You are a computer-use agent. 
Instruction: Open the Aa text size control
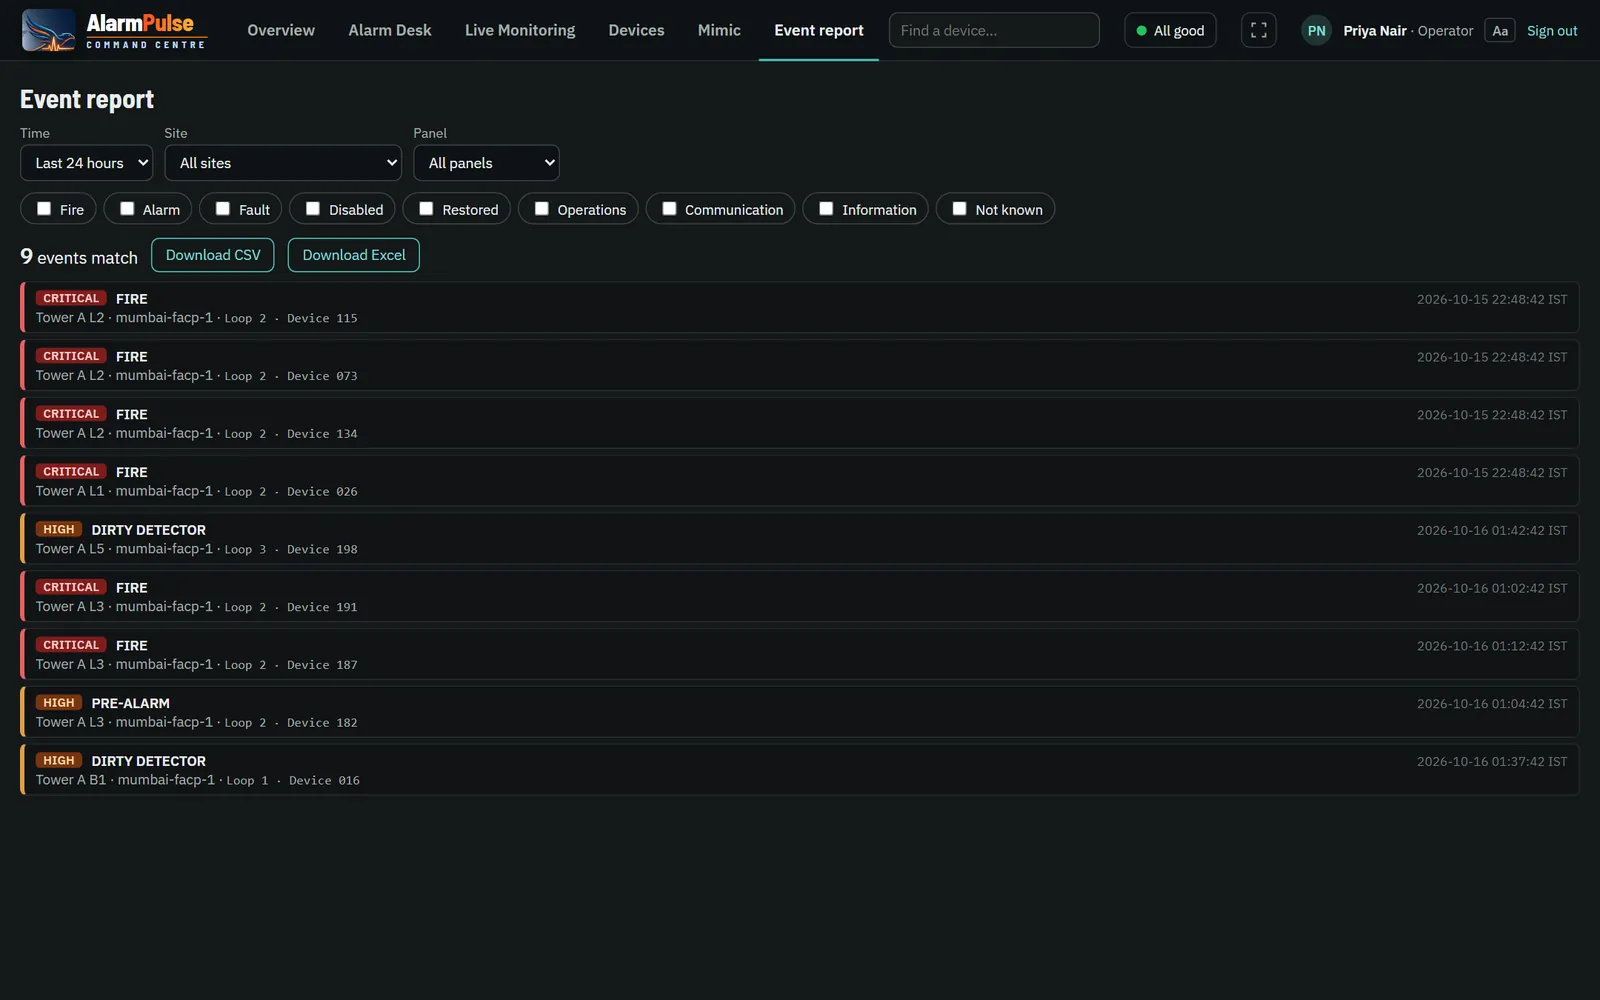click(1500, 31)
